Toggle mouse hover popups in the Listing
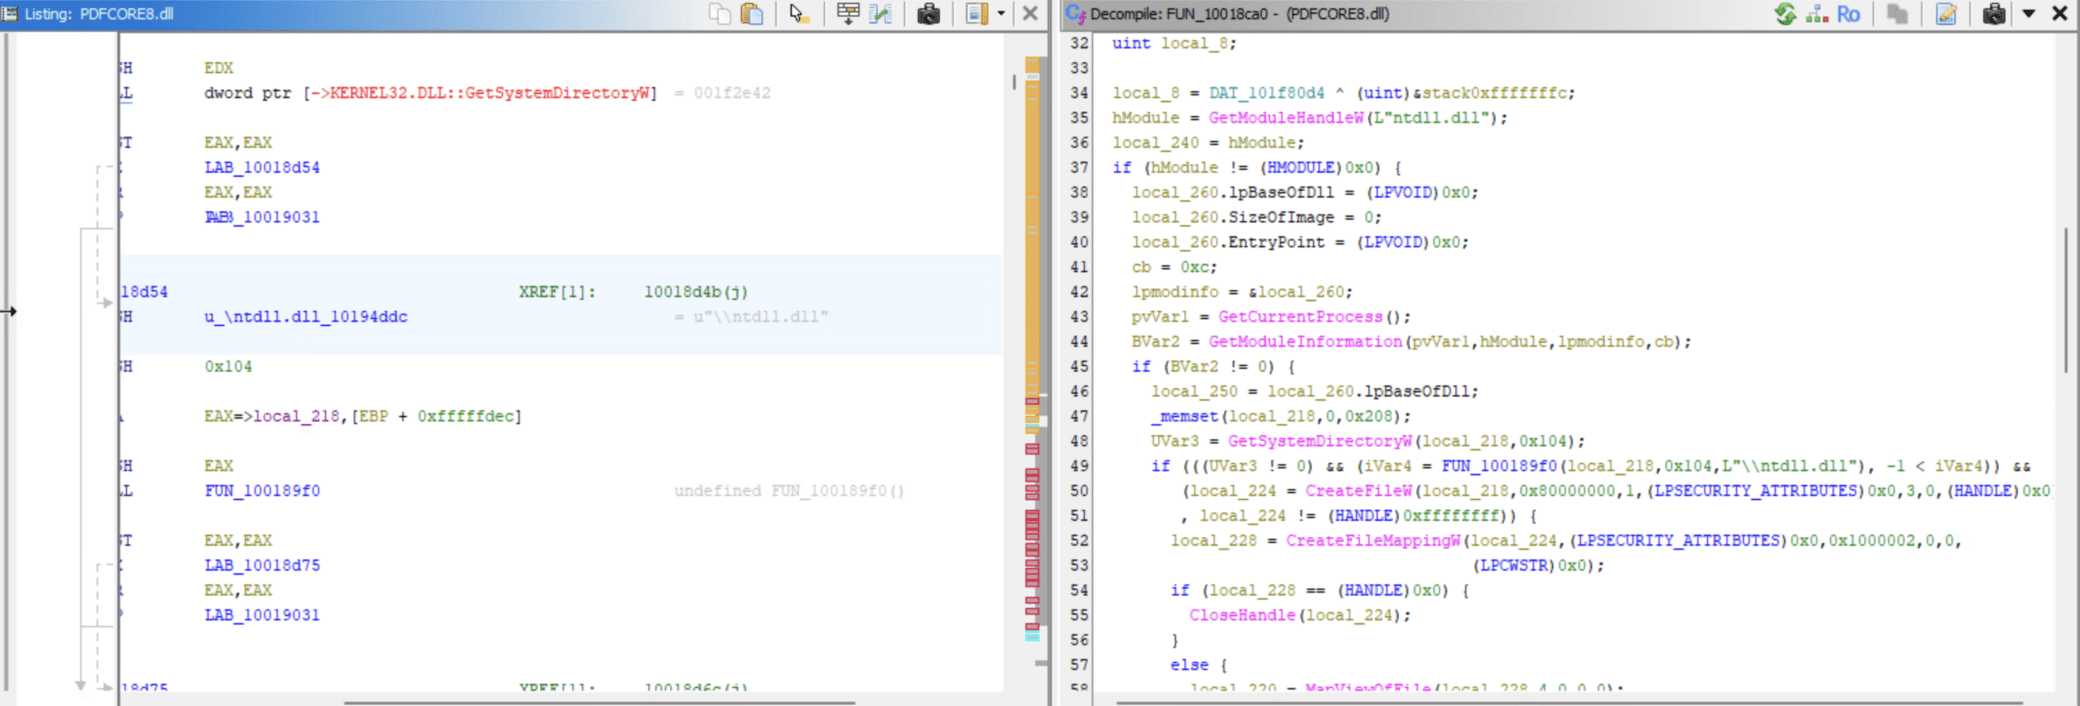 tap(798, 14)
